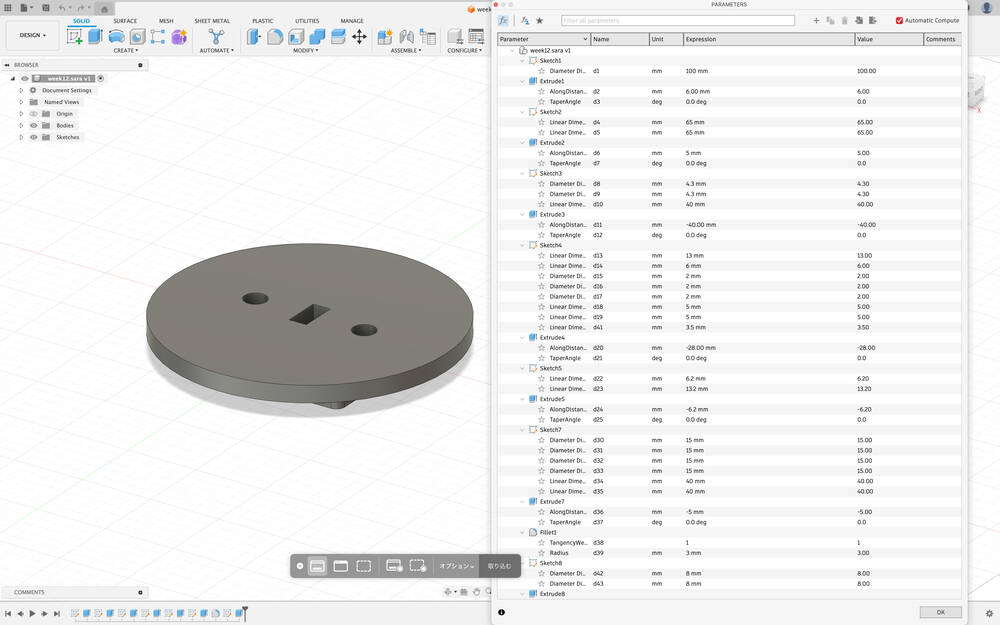This screenshot has width=1000, height=625.
Task: Activate the week12.sara v1 component radio button
Action: (101, 78)
